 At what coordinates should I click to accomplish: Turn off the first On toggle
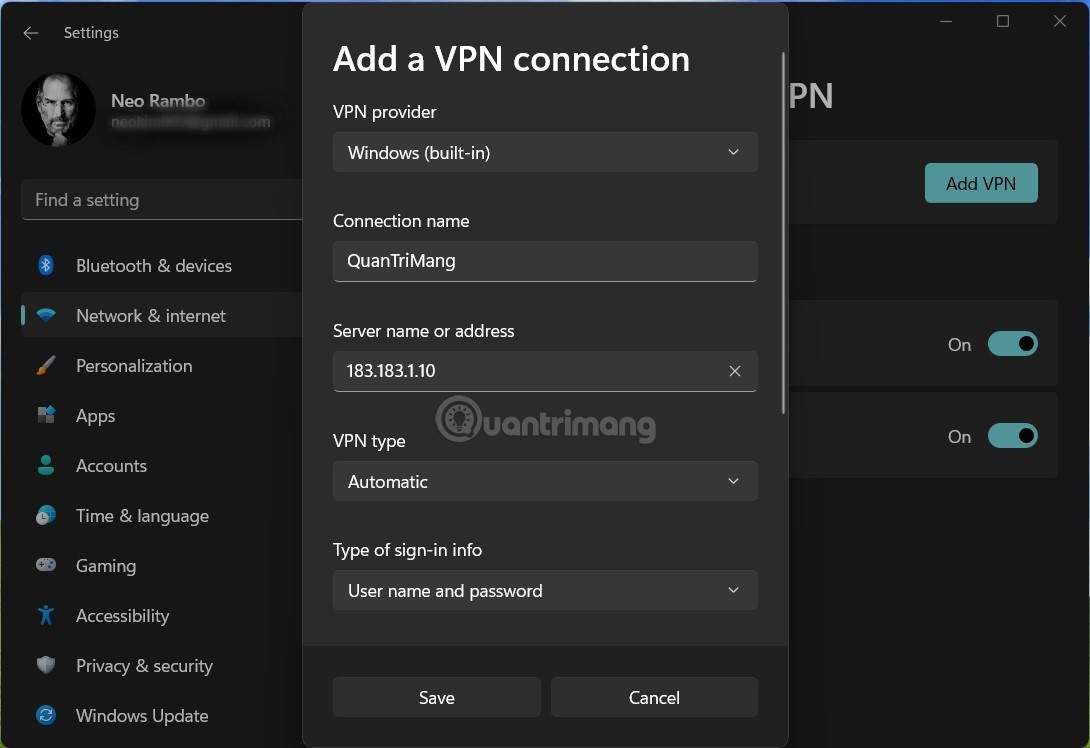coord(1013,343)
